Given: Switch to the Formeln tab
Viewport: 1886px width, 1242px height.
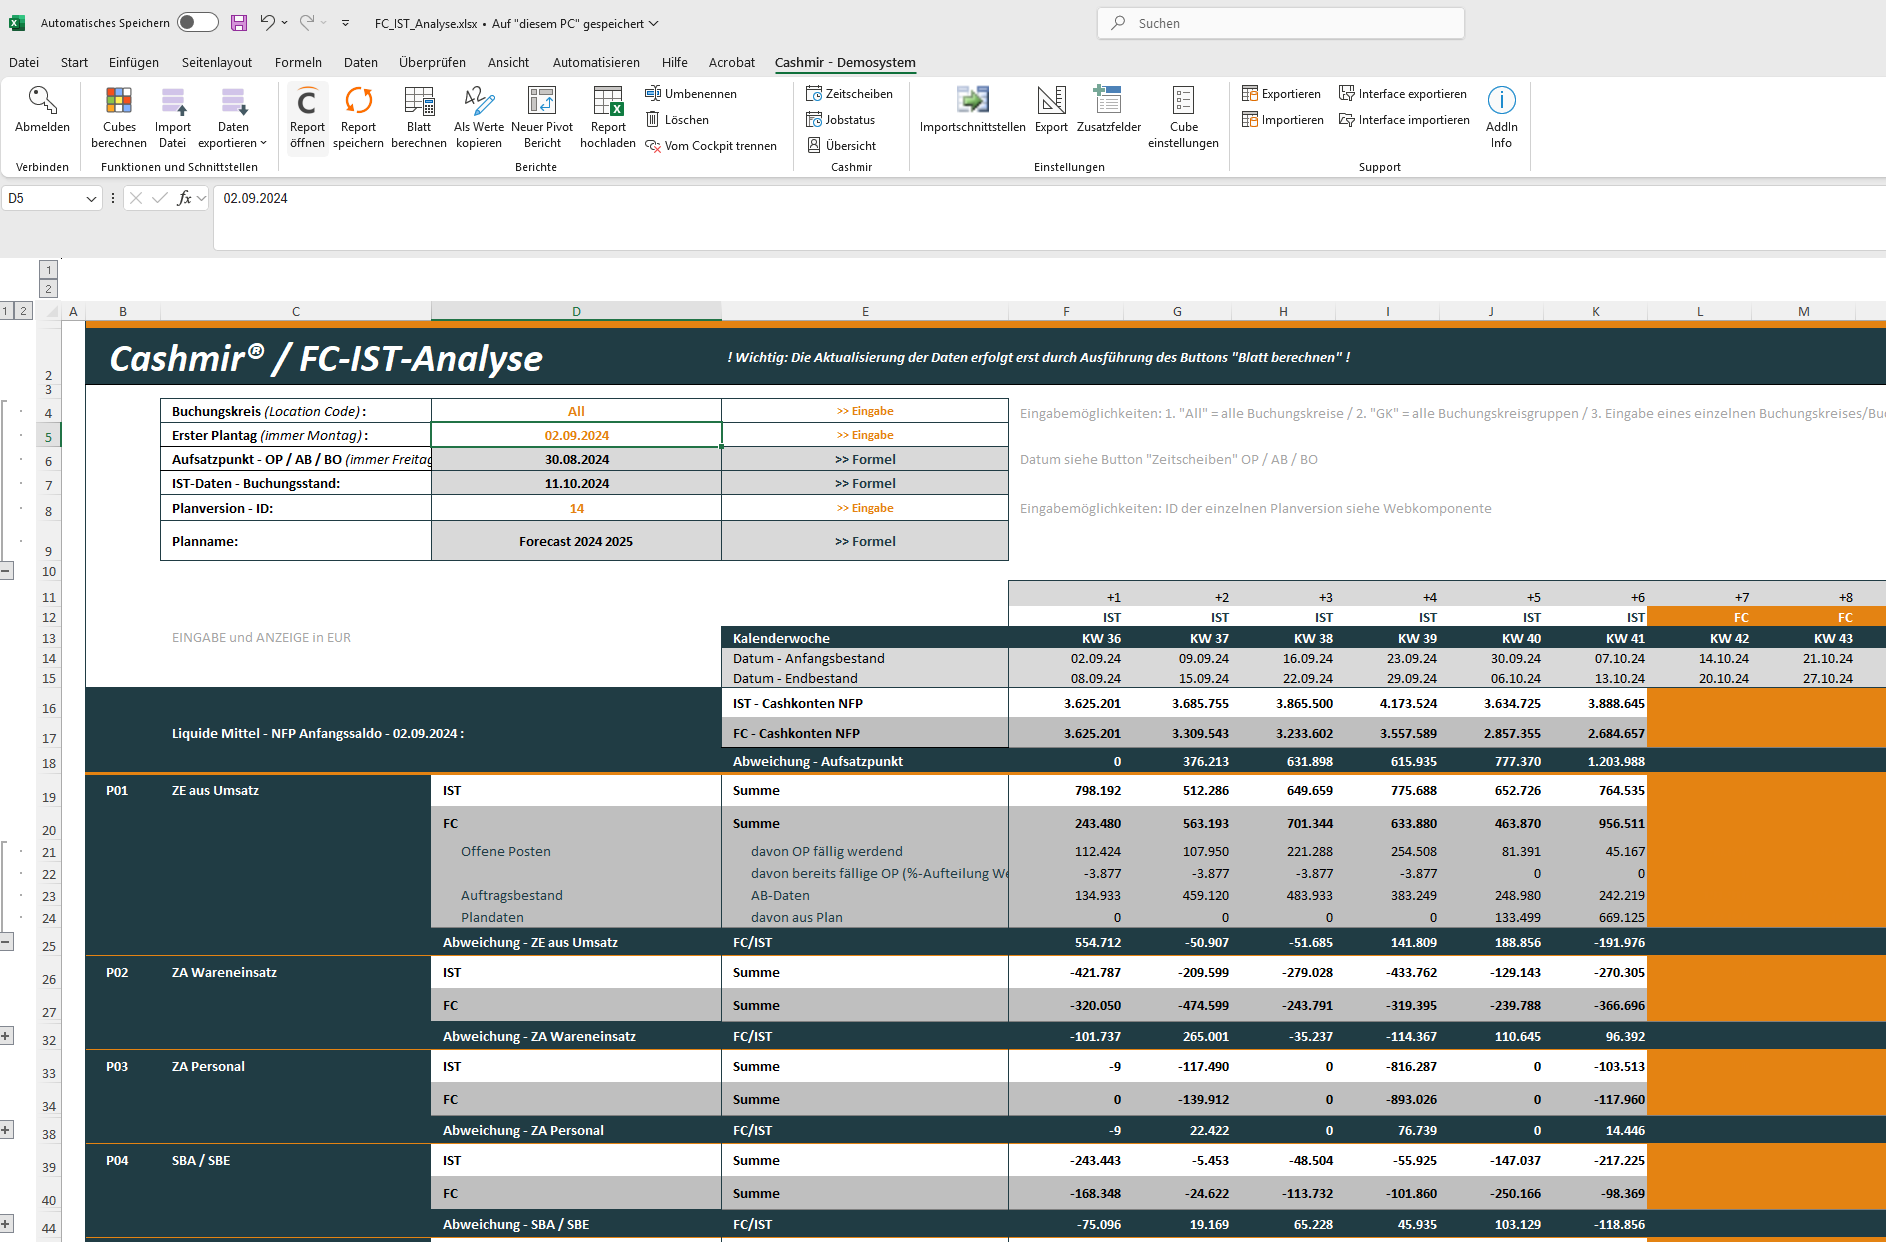Looking at the screenshot, I should [298, 62].
